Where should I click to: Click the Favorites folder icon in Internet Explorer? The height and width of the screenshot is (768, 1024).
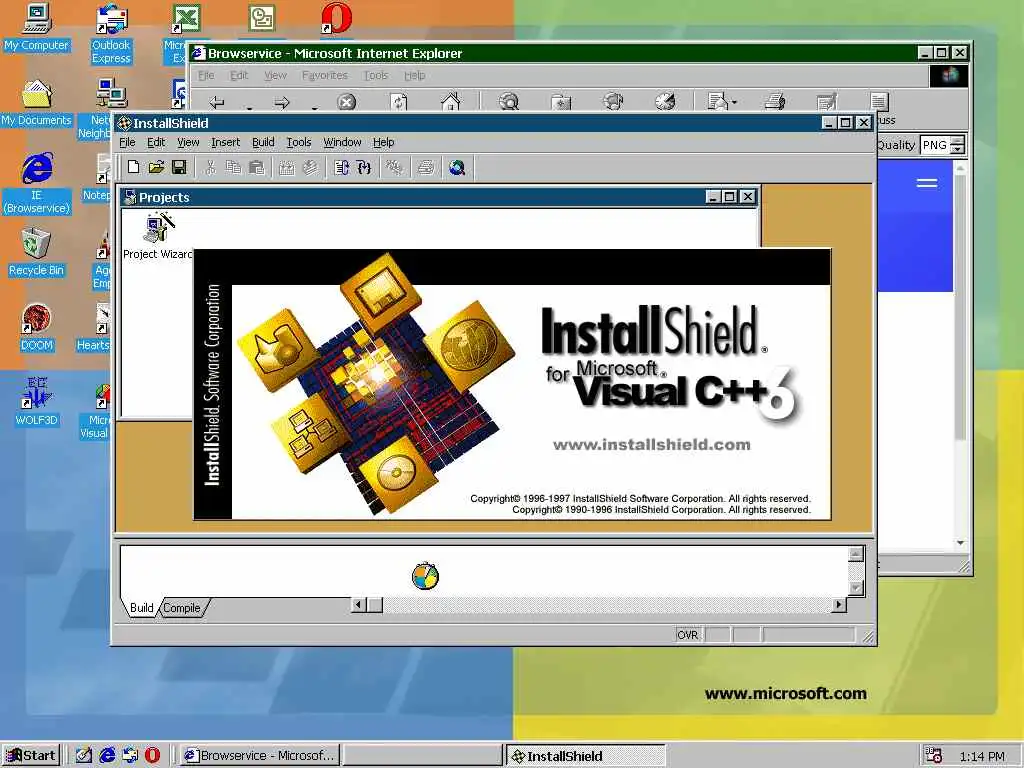click(560, 101)
